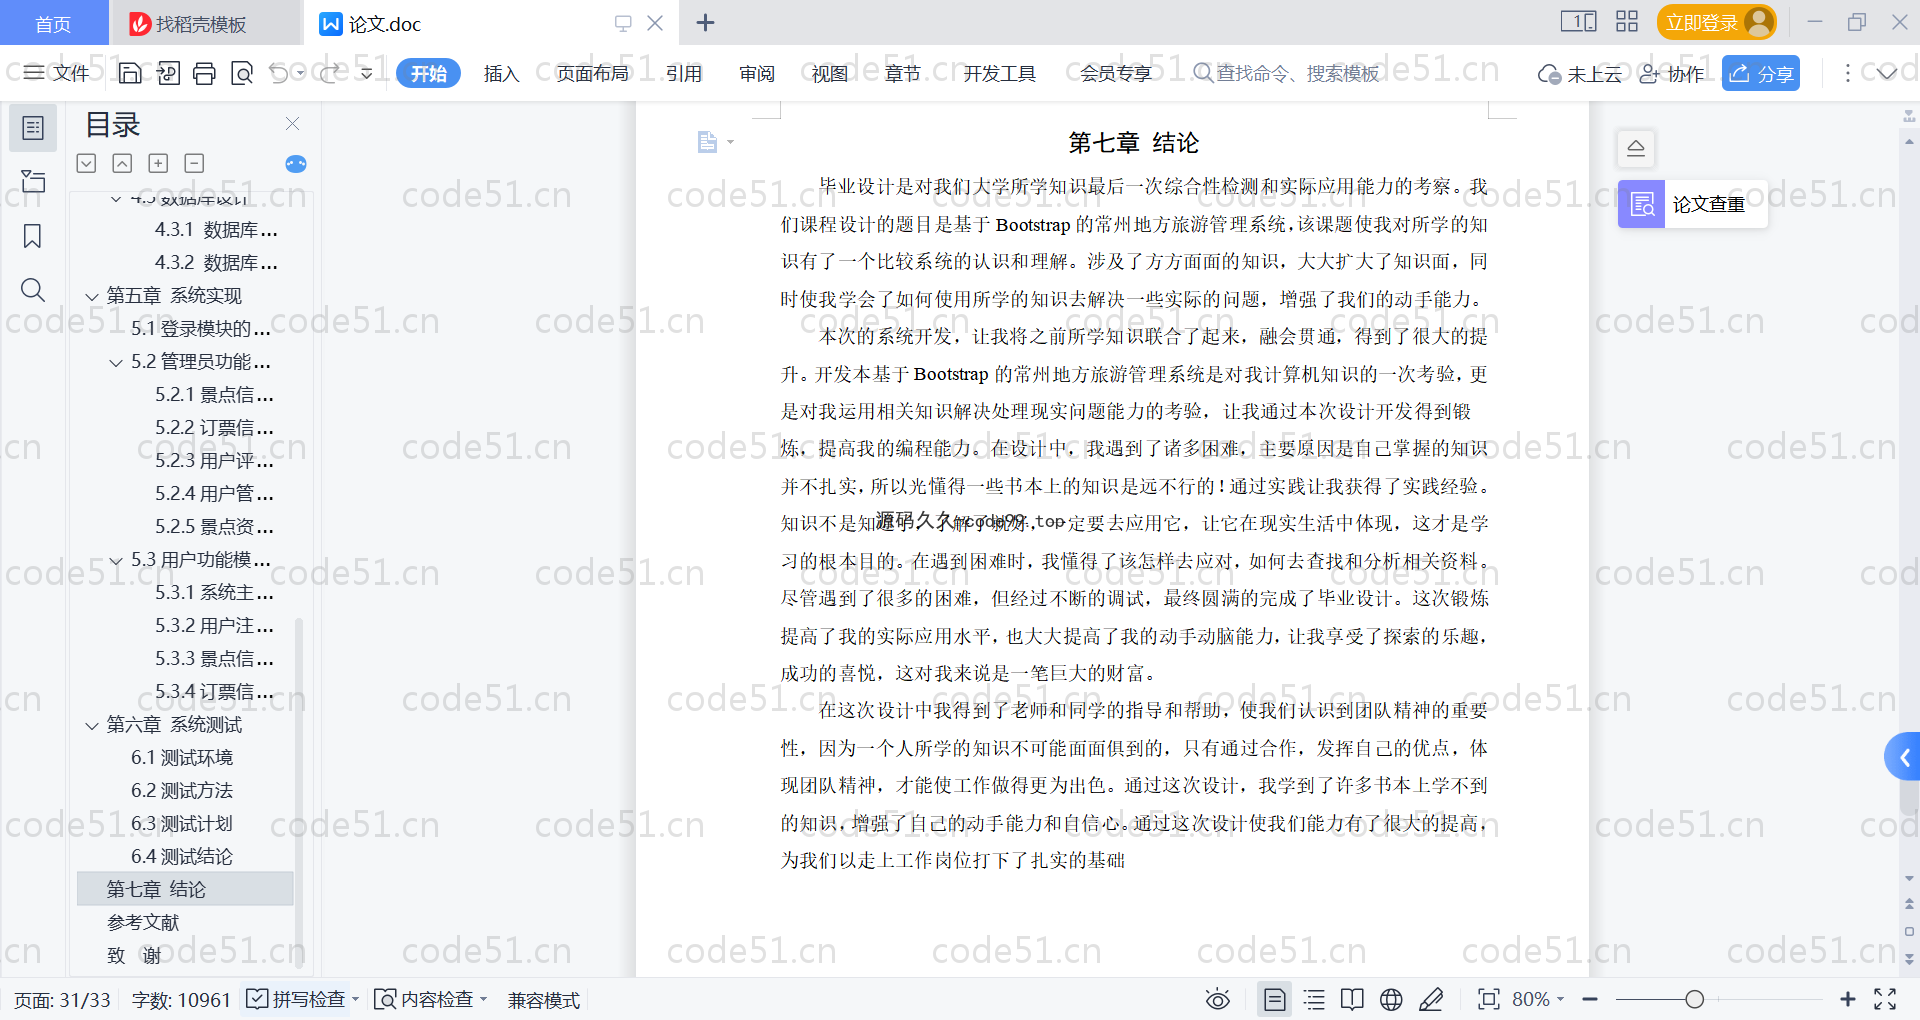
Task: Open quick access toolbar customize dropdown
Action: (x=367, y=73)
